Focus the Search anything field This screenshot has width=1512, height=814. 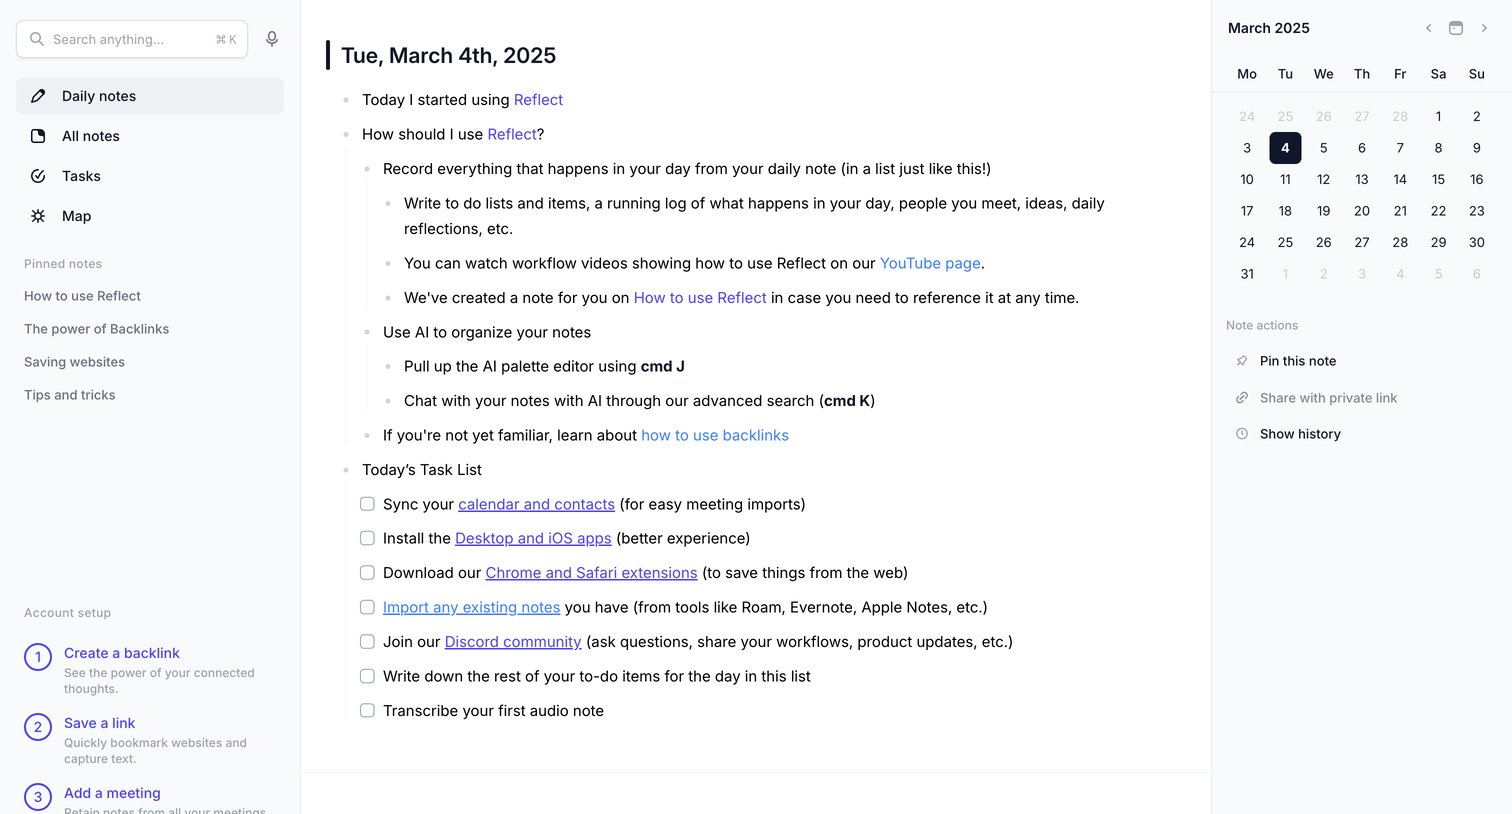132,39
